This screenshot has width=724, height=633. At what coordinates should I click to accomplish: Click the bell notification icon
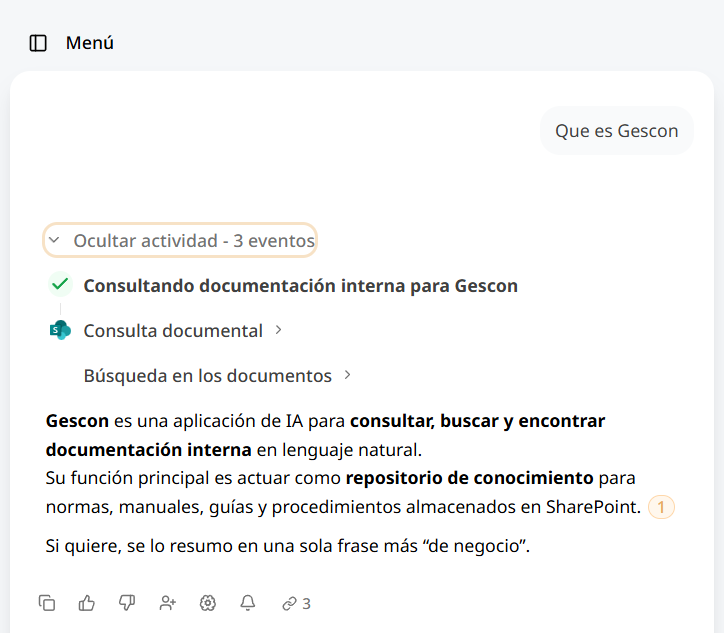tap(248, 603)
